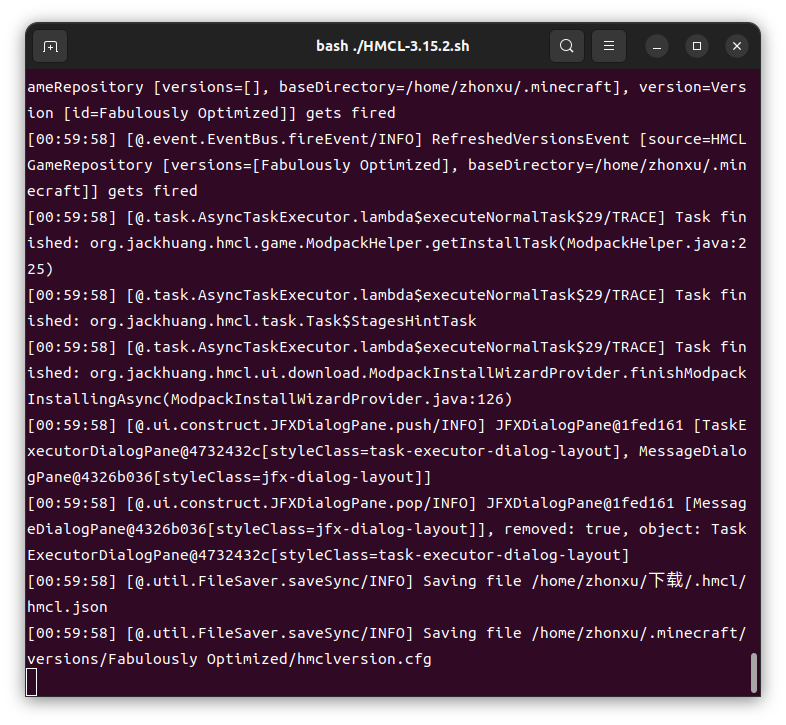
Task: Click the title "bash ./HMCL-3.15.2.sh"
Action: [x=392, y=46]
